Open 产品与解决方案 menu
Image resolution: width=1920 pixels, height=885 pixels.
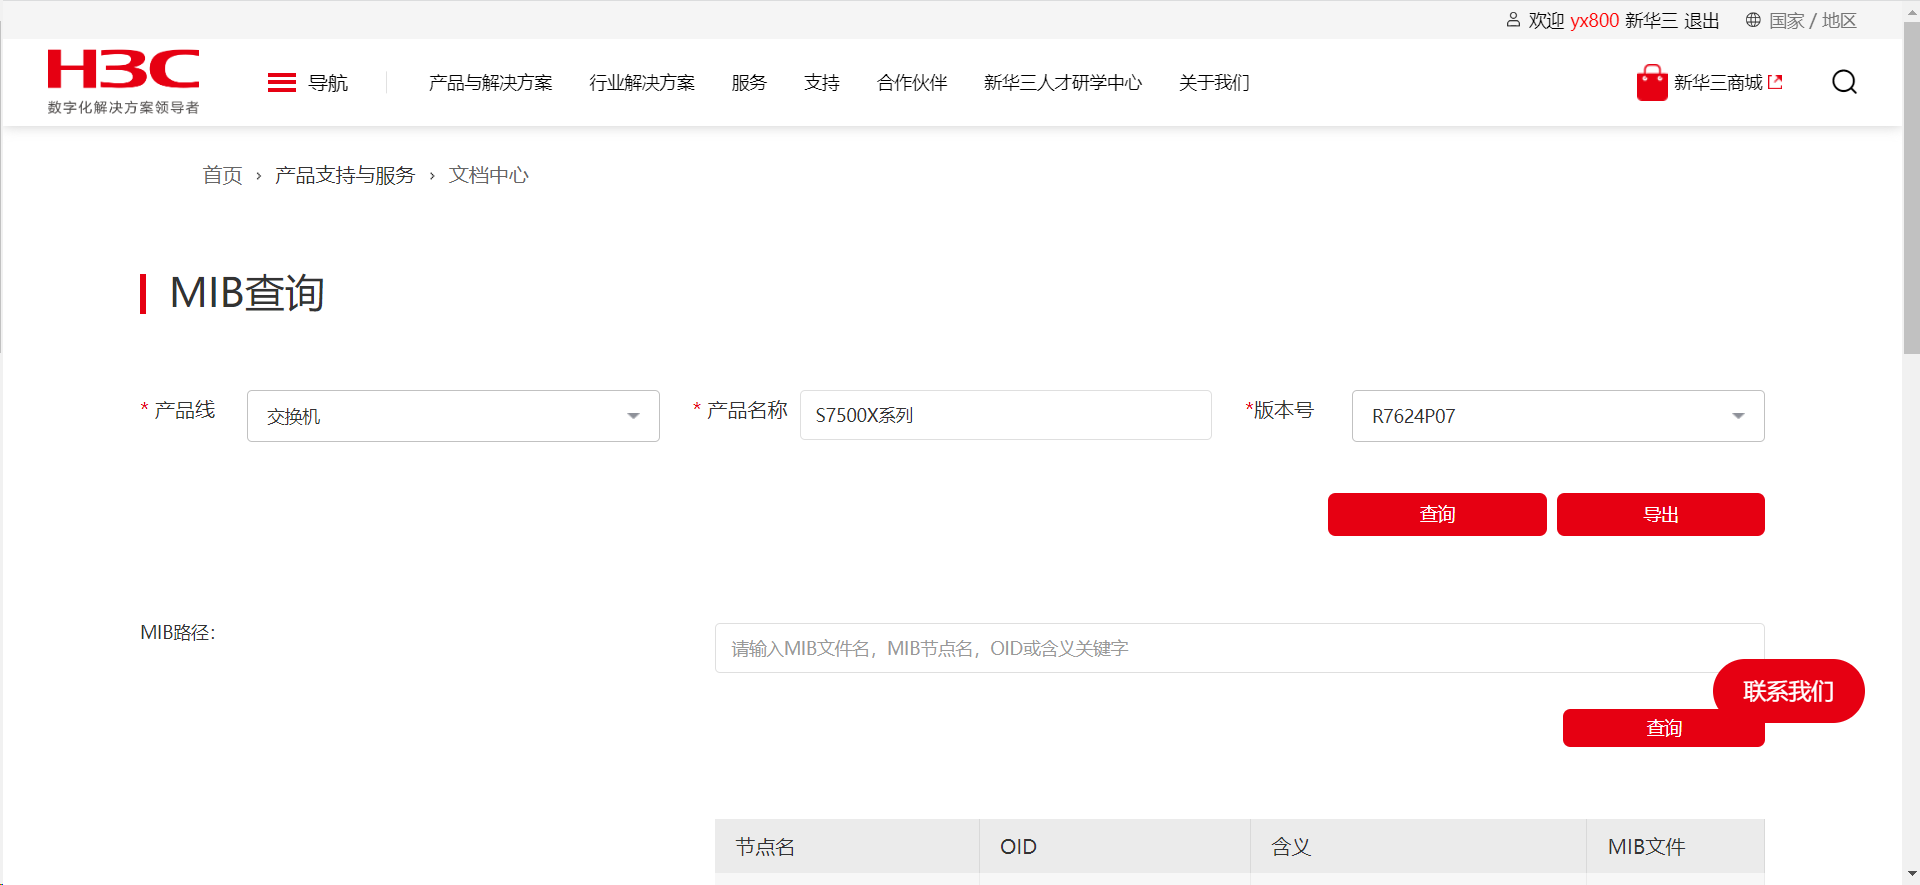coord(490,83)
